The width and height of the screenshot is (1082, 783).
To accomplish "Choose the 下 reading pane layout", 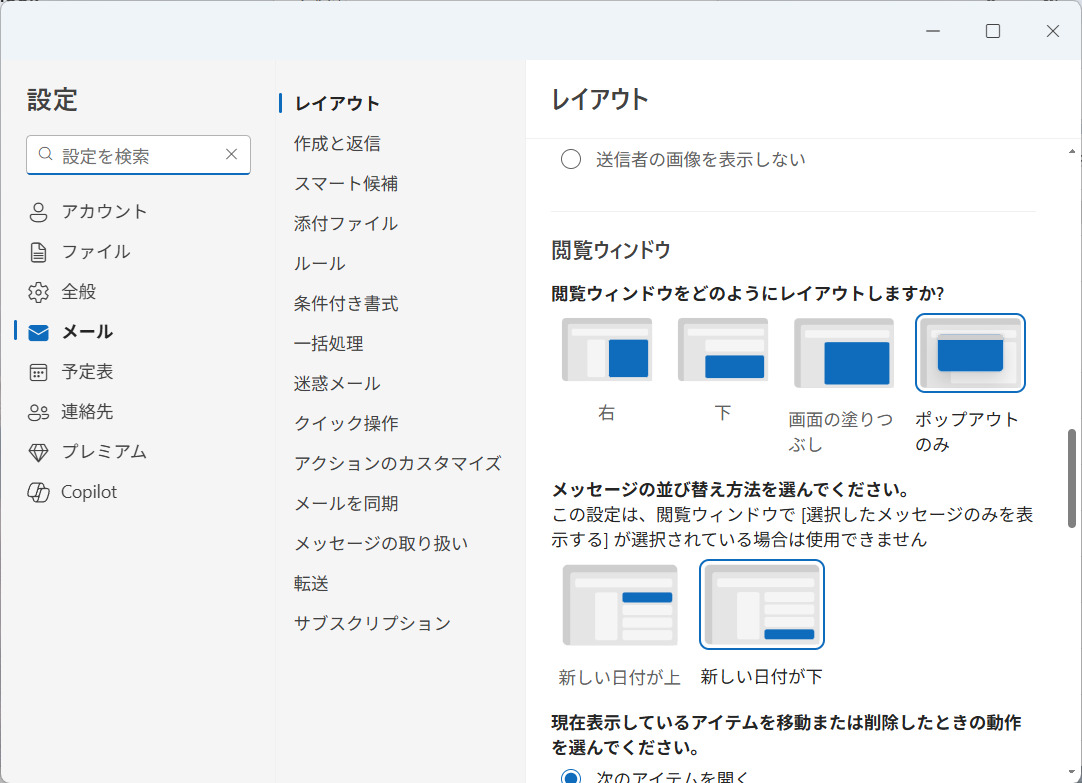I will pos(723,350).
